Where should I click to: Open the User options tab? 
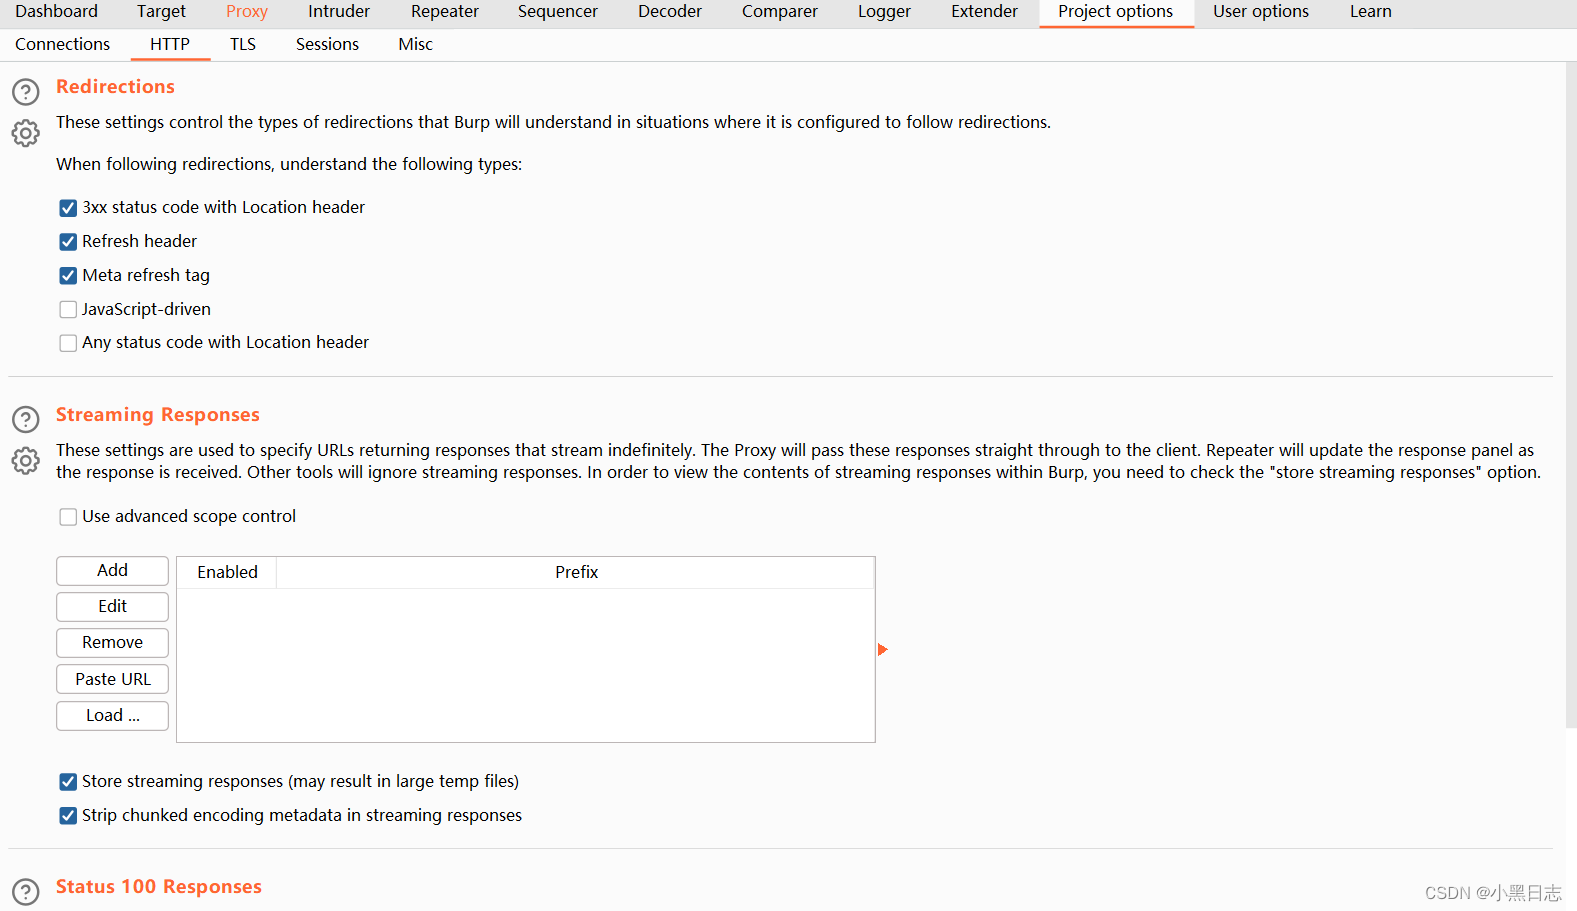1261,12
